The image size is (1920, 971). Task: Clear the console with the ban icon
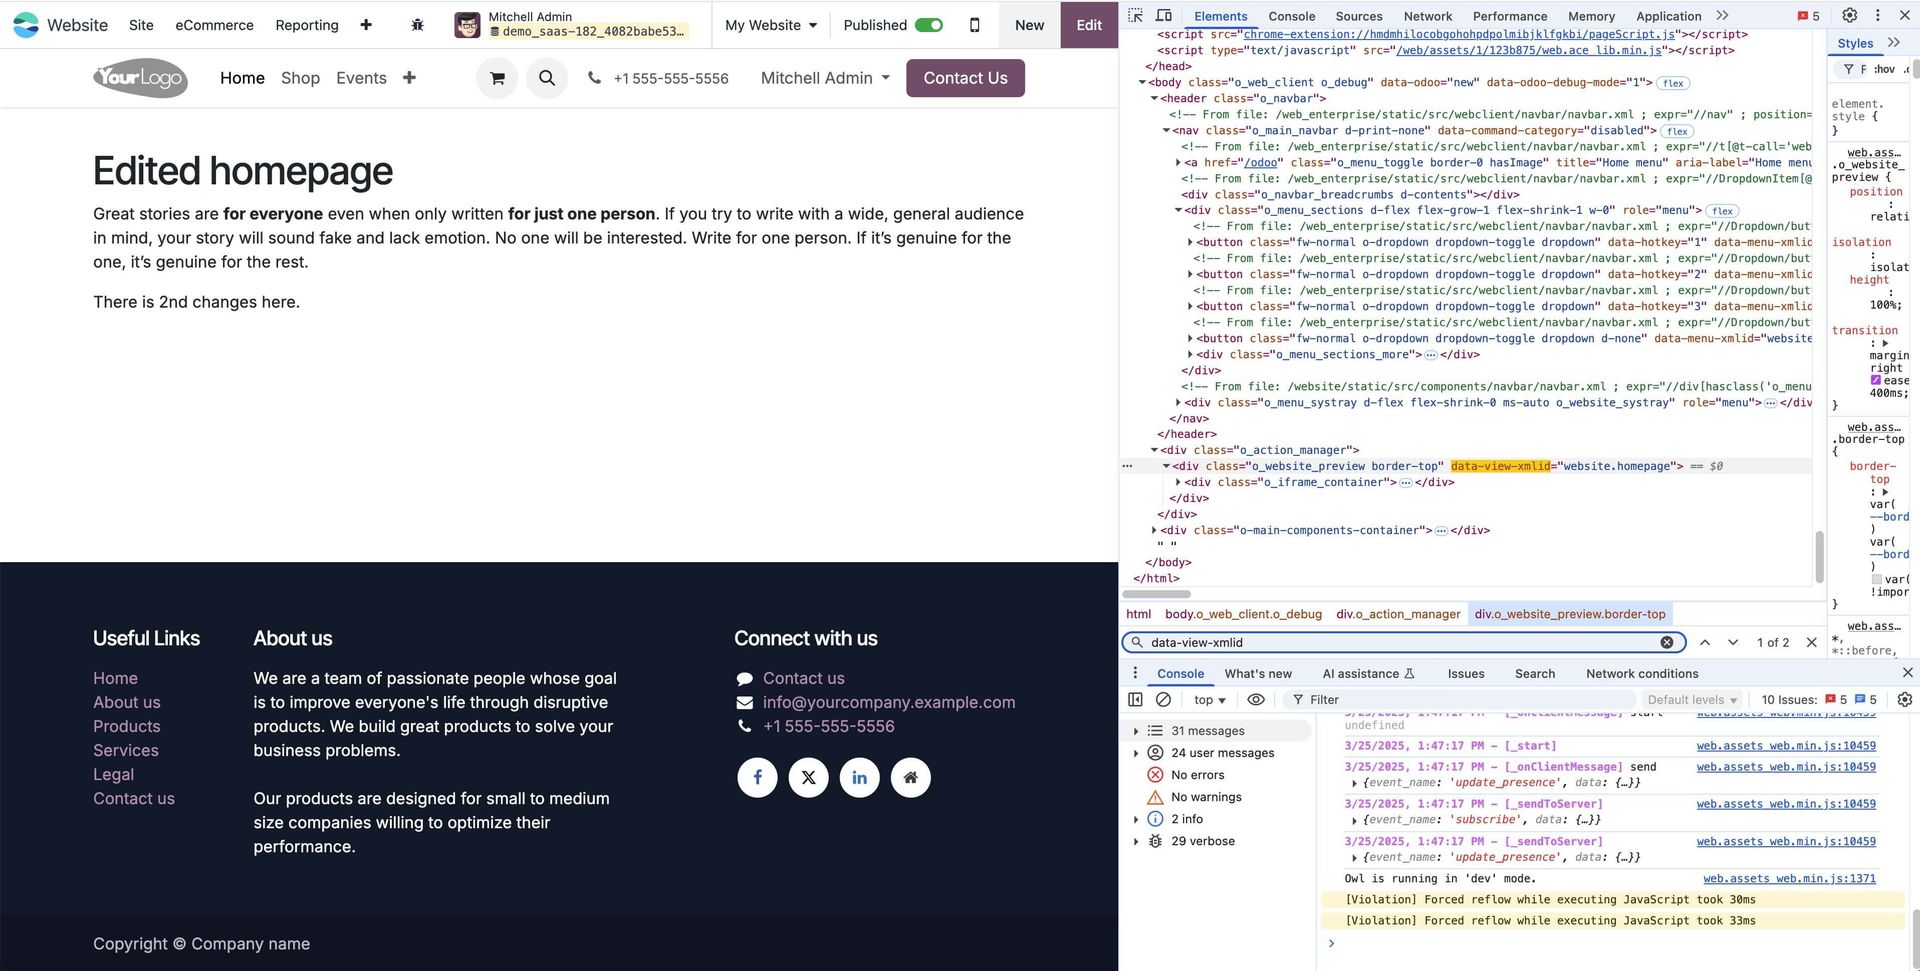click(x=1163, y=700)
